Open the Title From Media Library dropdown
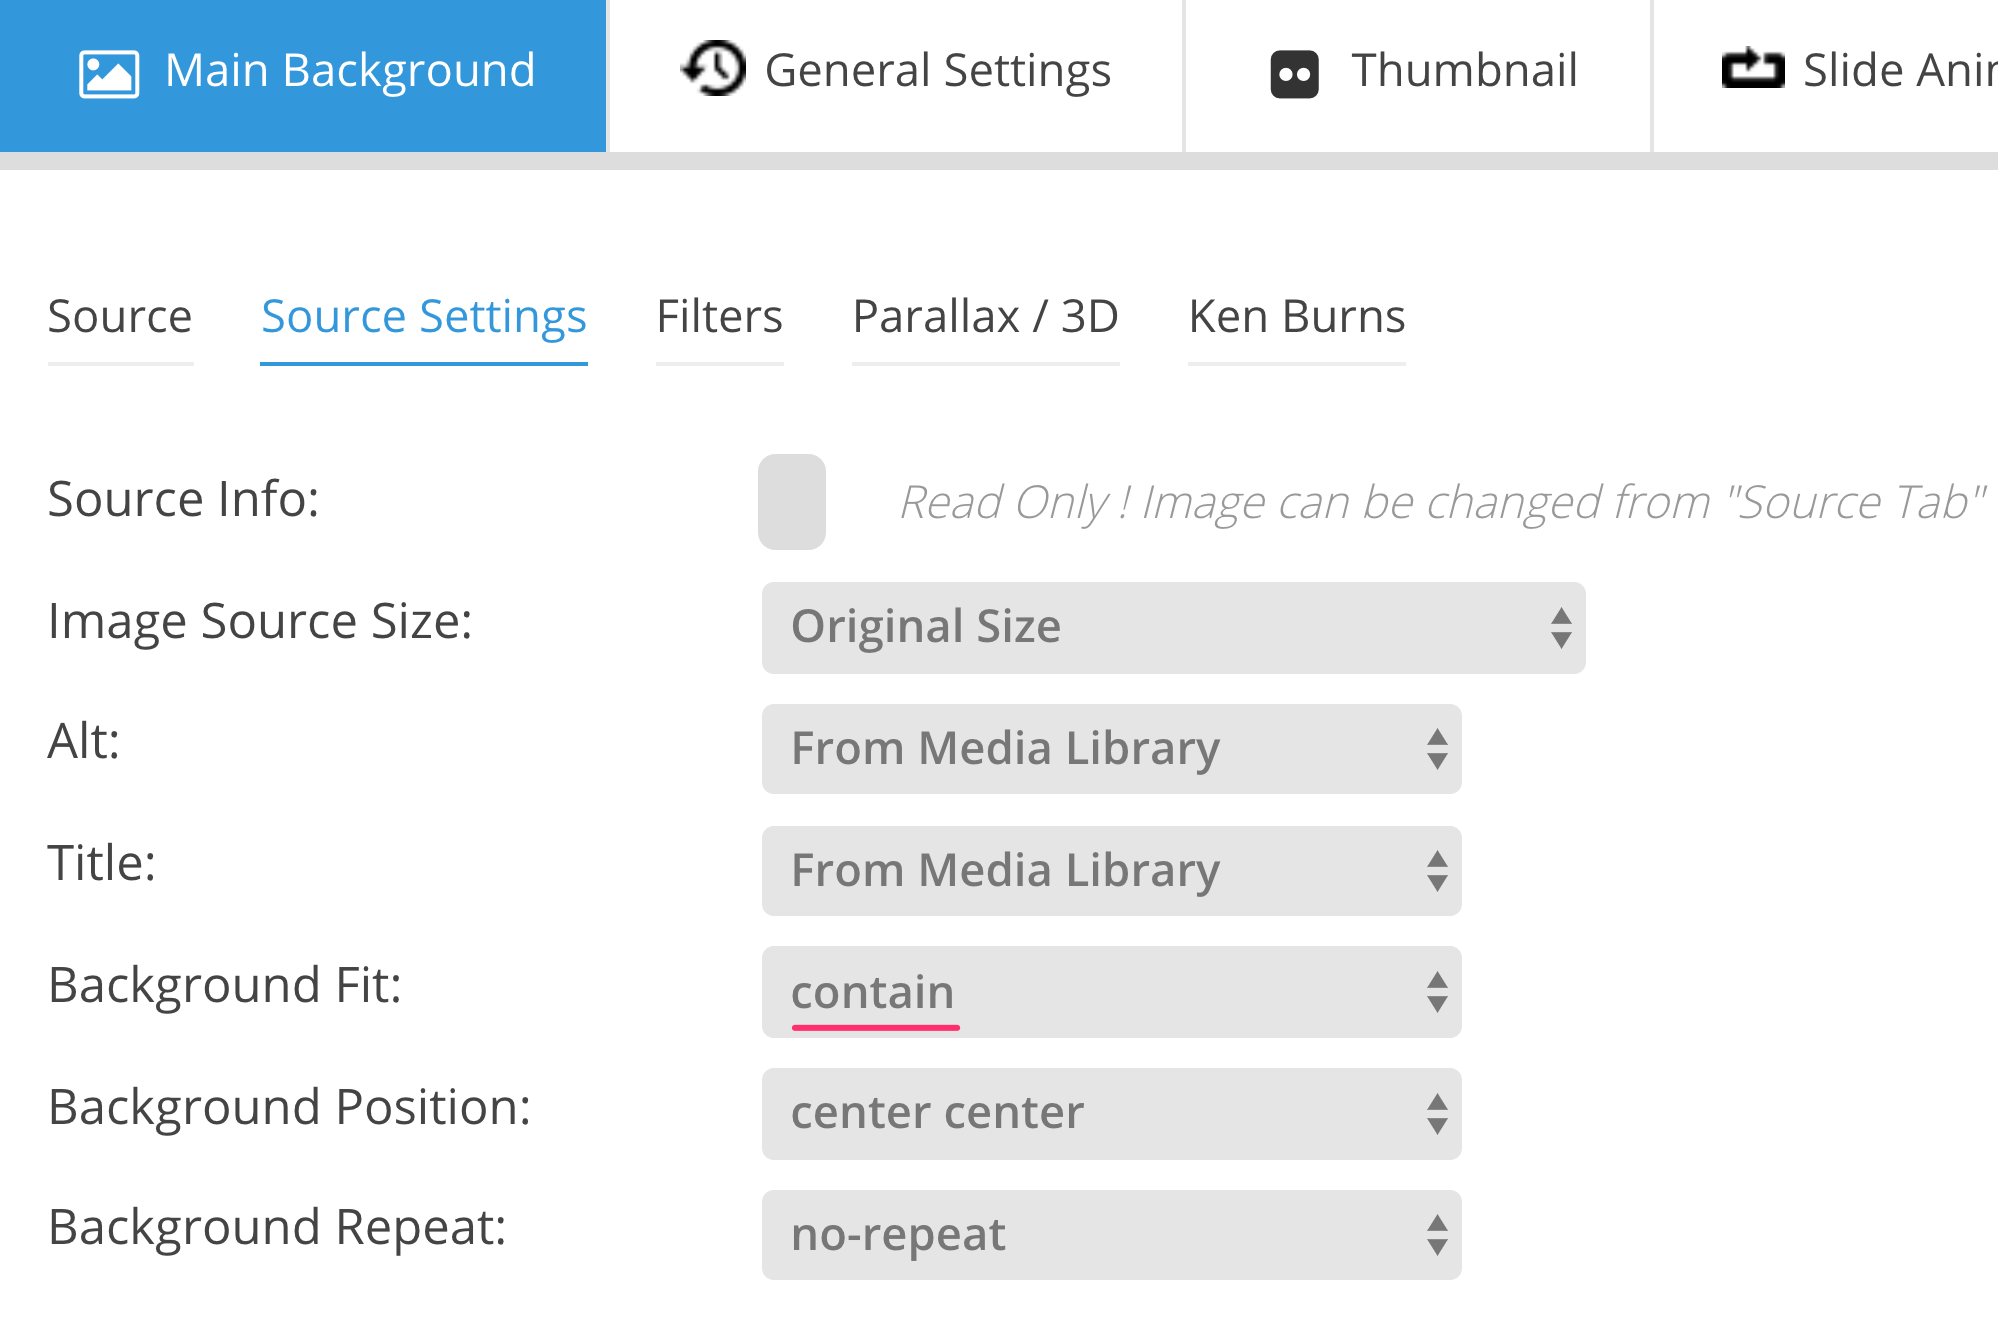1998x1342 pixels. pyautogui.click(x=1112, y=871)
